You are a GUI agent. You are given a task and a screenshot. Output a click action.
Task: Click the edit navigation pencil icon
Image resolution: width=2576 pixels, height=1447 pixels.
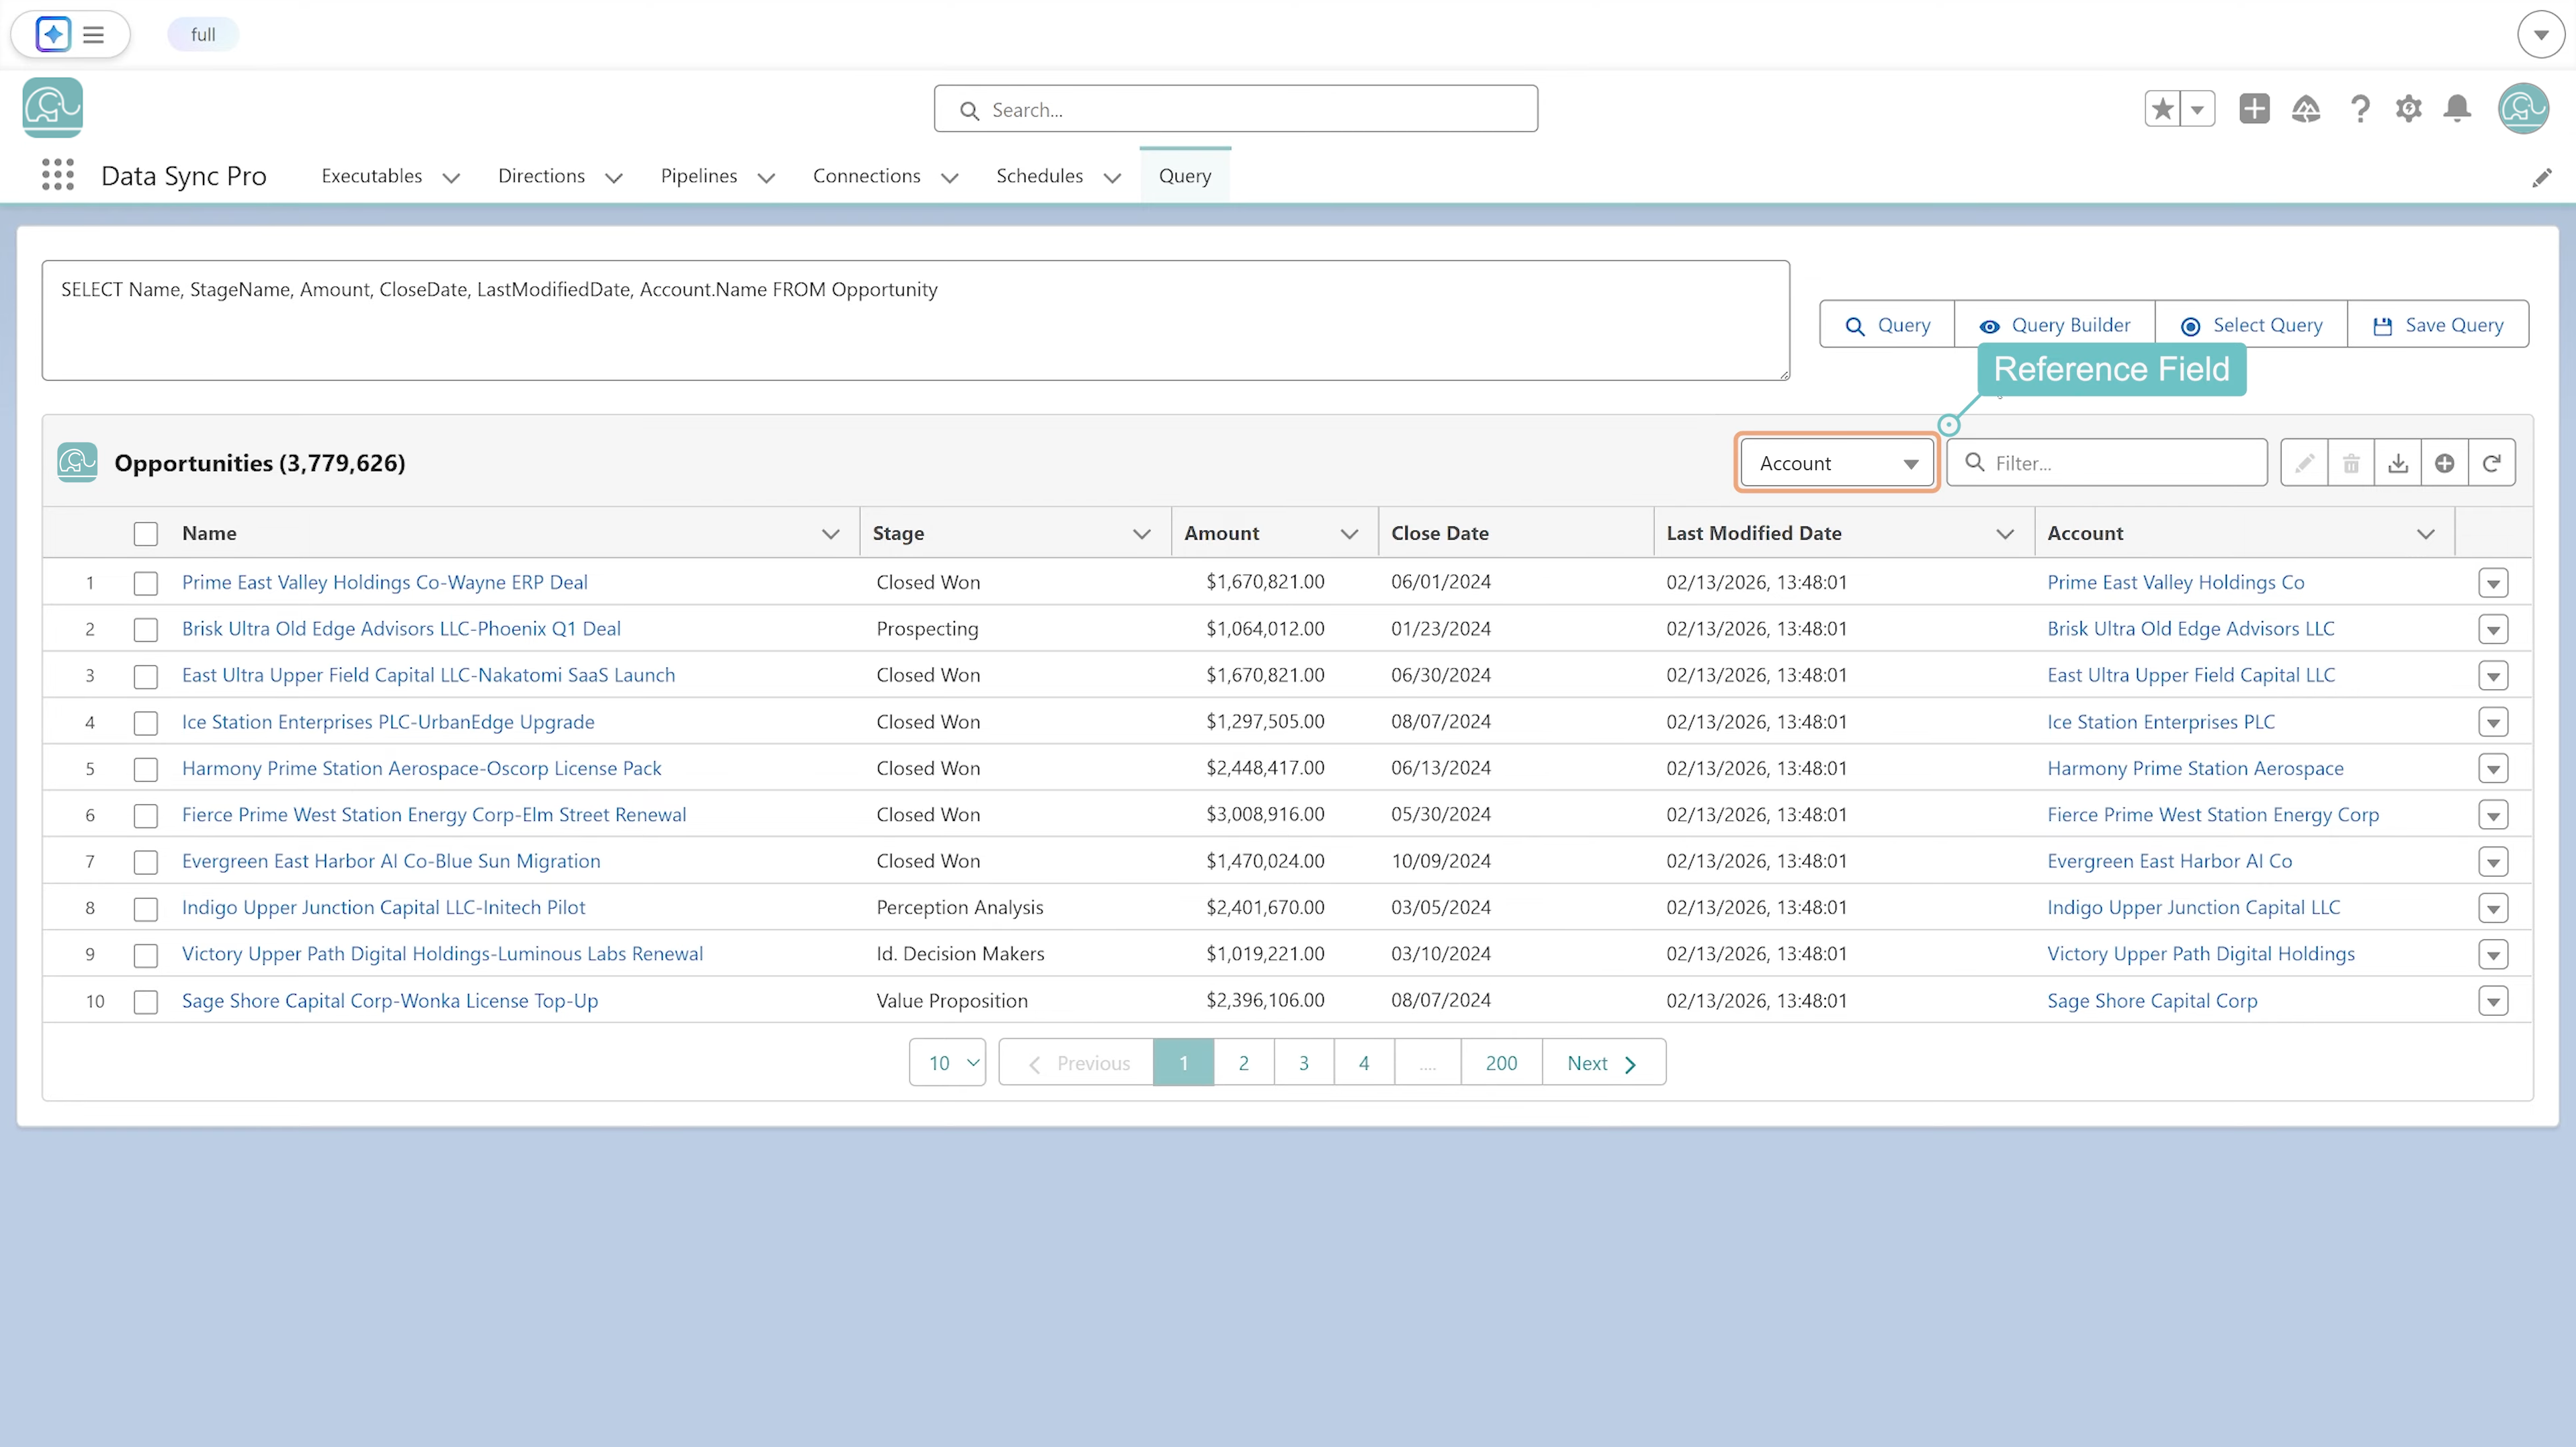[2542, 178]
